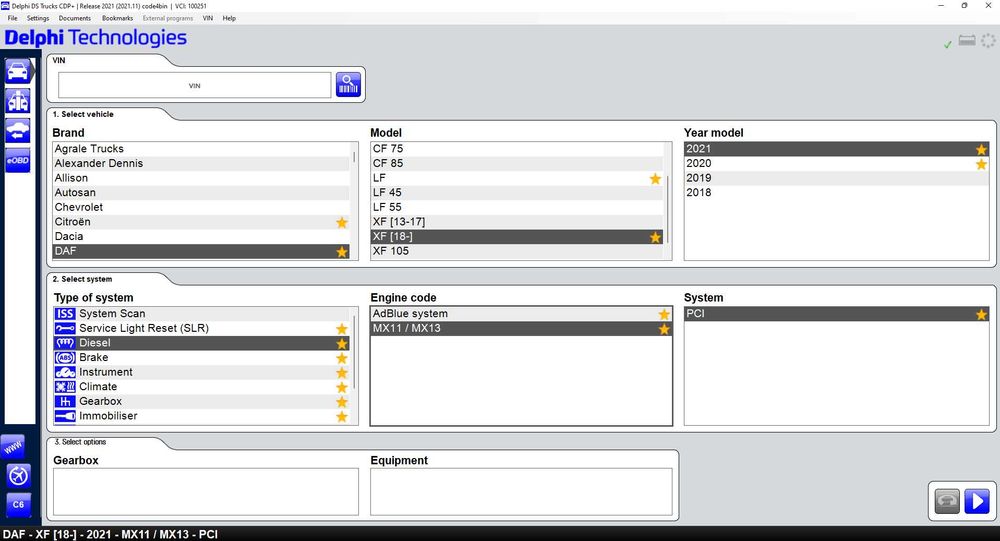Click the circular flight-recorder icon in sidebar
This screenshot has height=541, width=1000.
click(x=18, y=475)
